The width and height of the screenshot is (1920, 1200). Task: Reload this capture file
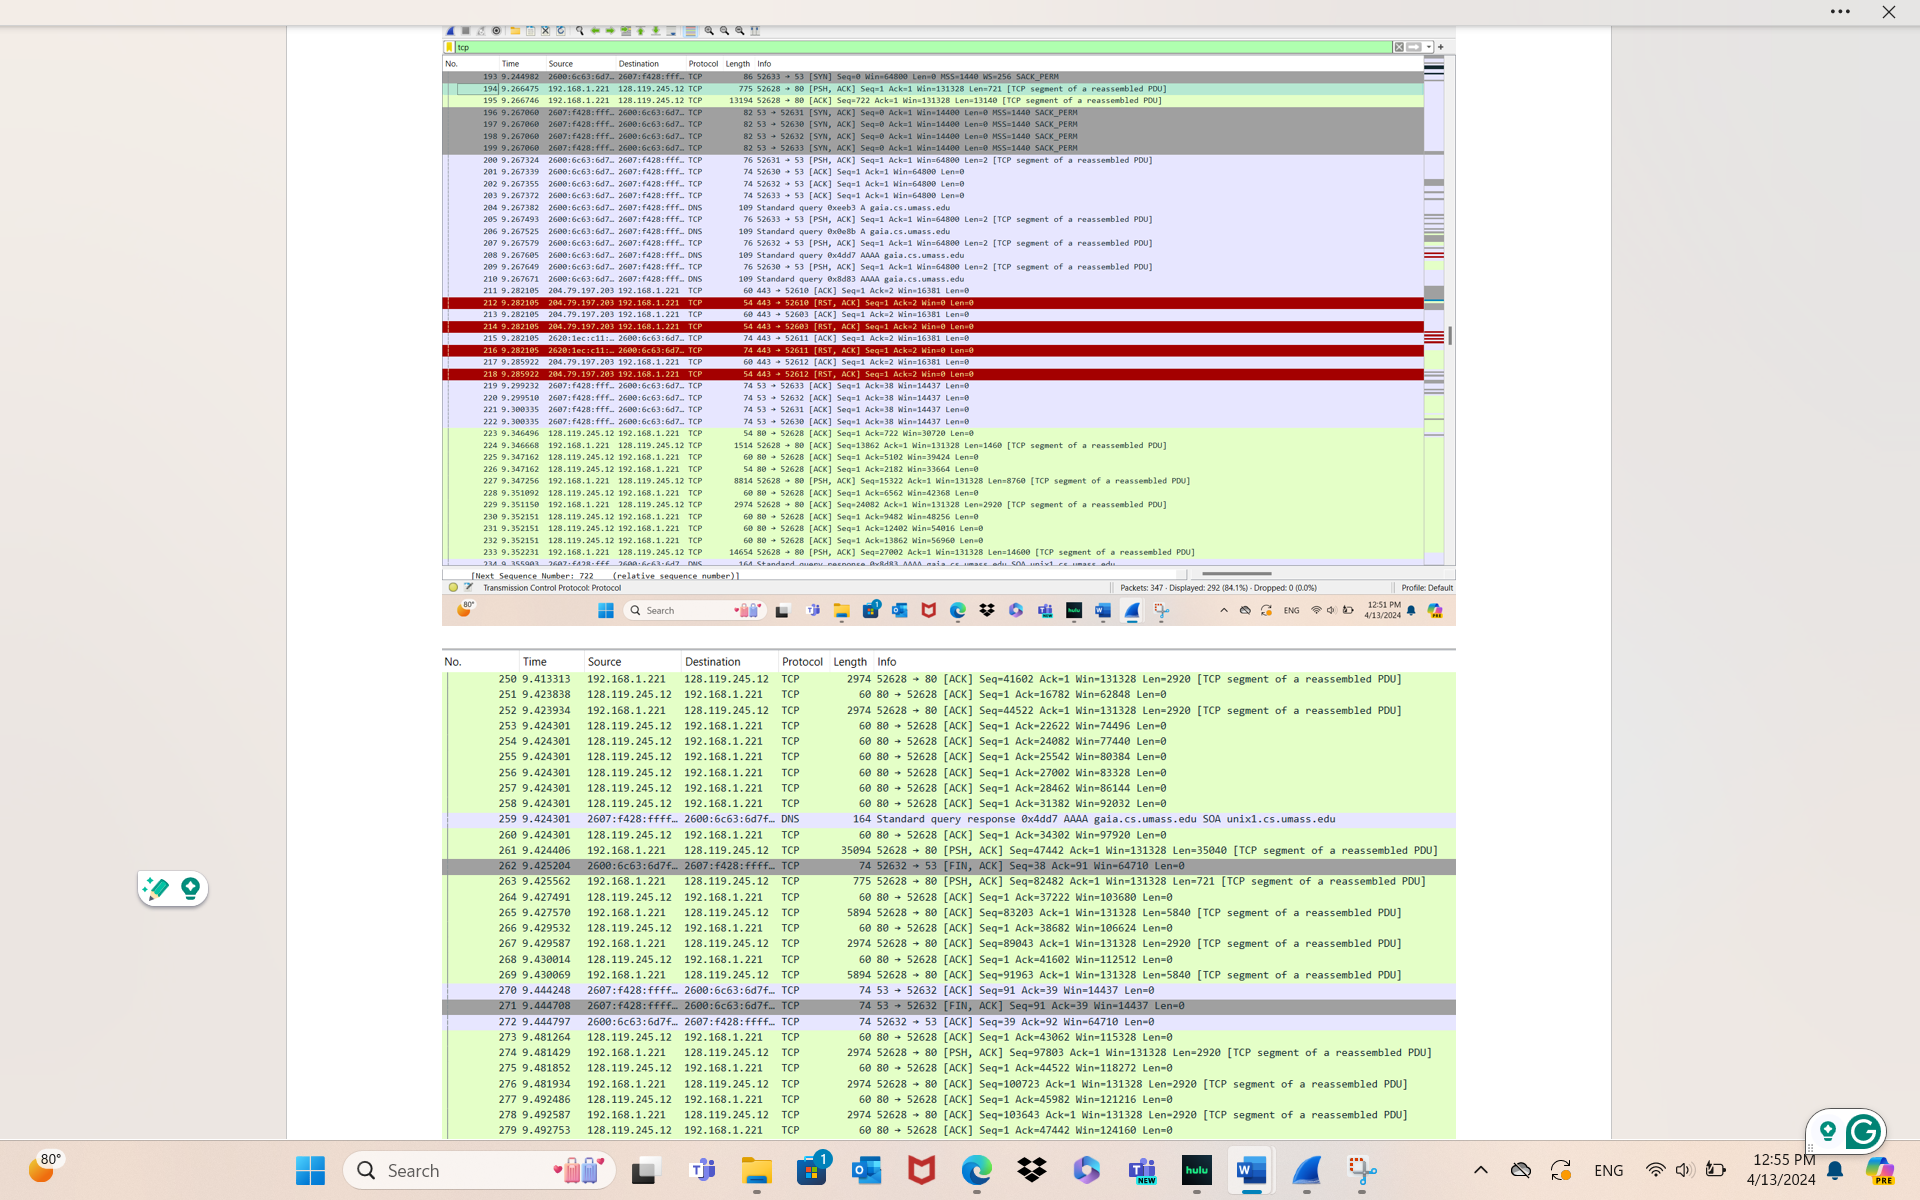click(x=561, y=31)
